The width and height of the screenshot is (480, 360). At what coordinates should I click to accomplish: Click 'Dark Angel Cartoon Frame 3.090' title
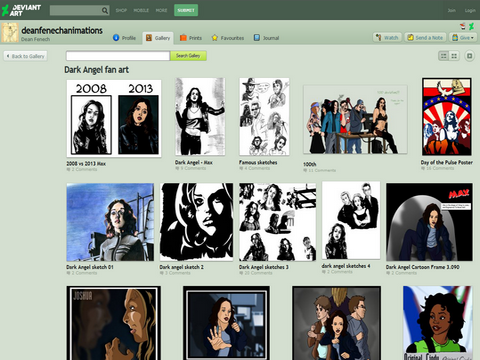423,267
